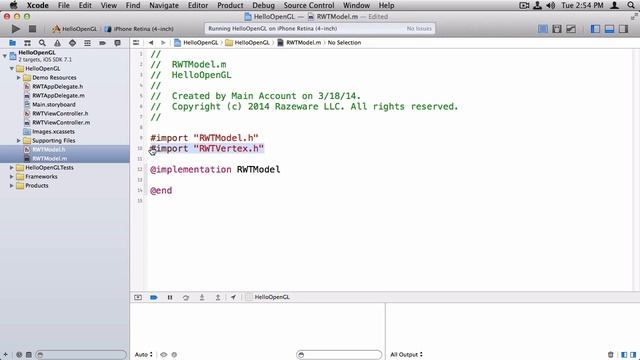640x360 pixels.
Task: Open the Apple menu
Action: [13, 5]
